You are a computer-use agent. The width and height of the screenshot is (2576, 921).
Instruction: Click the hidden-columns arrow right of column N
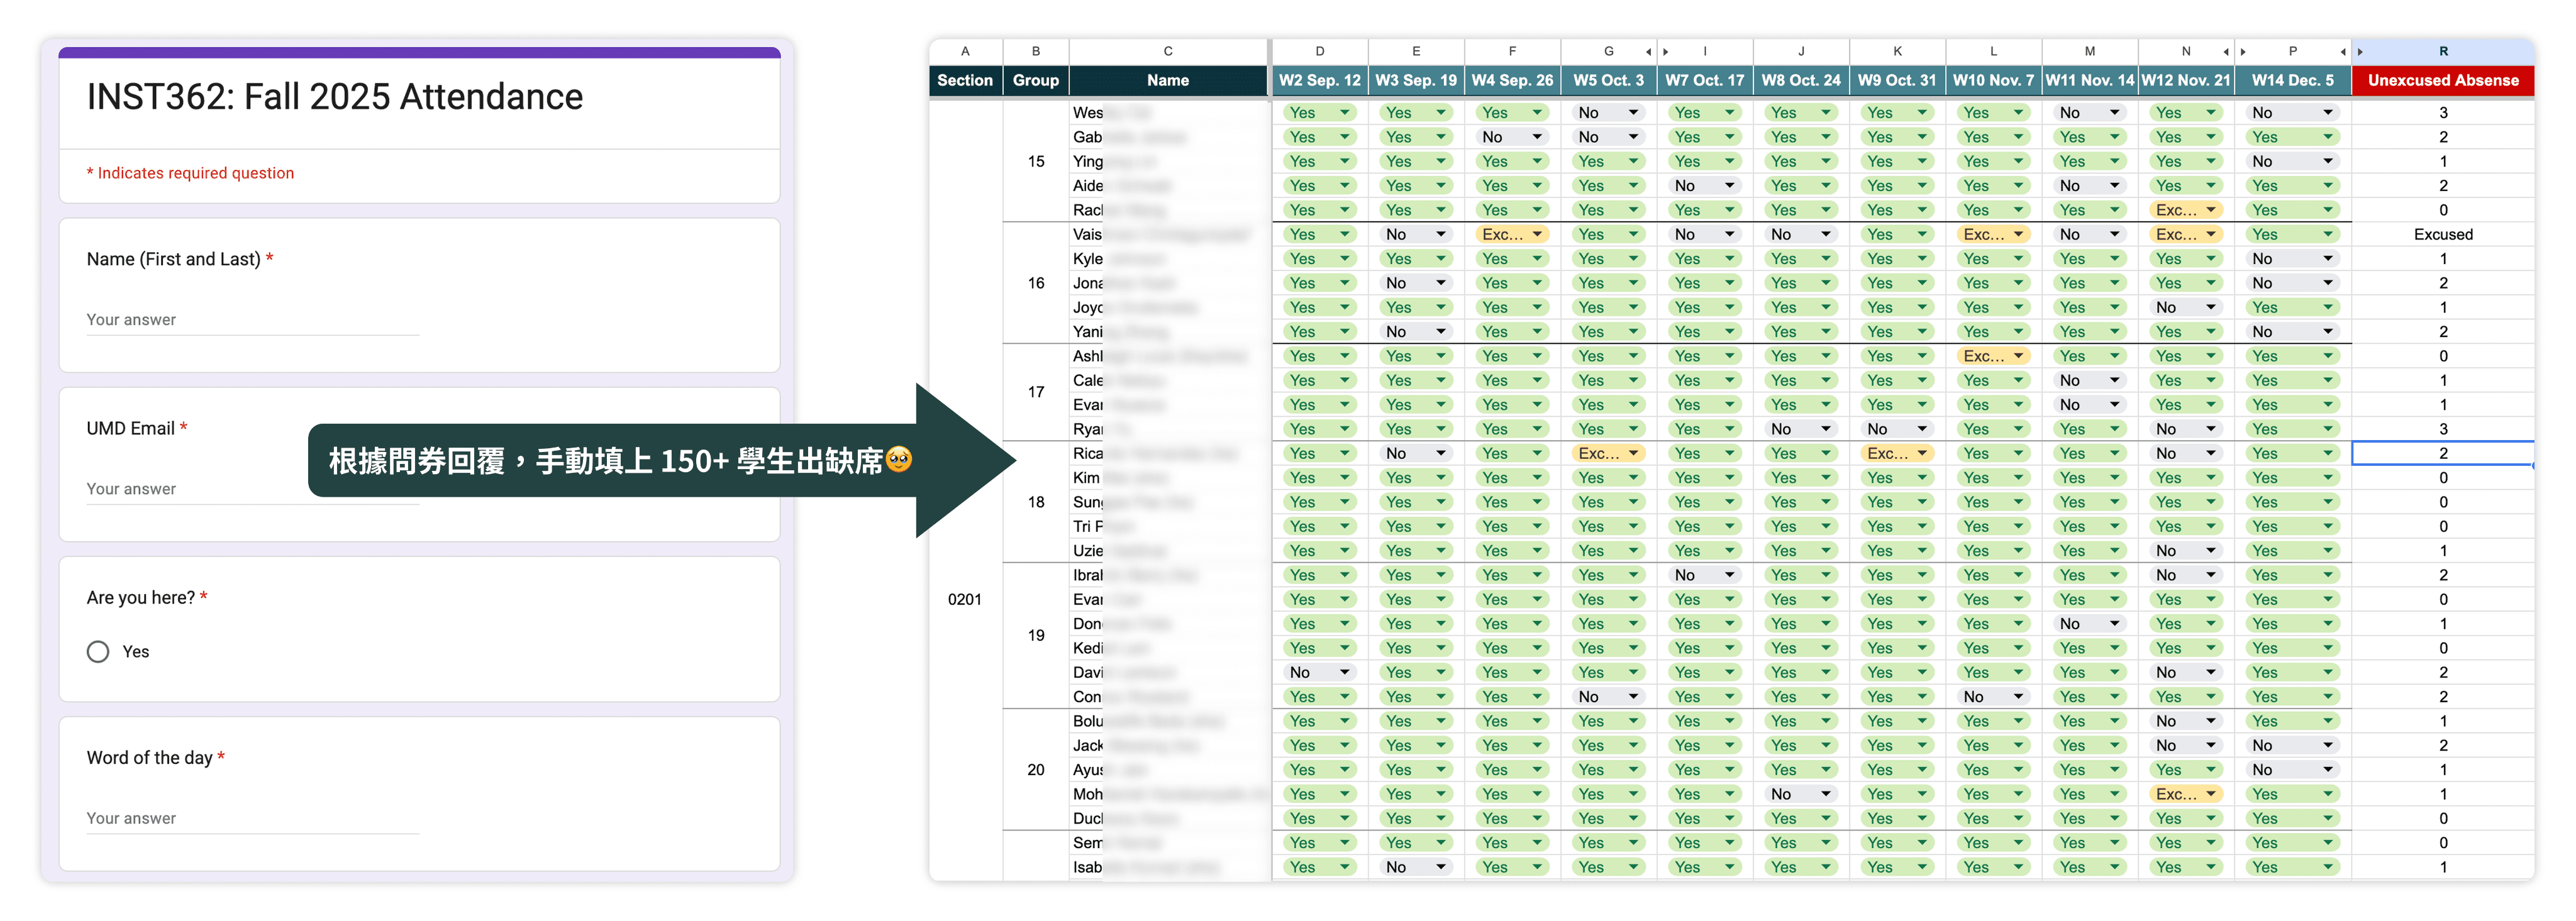tap(2226, 52)
